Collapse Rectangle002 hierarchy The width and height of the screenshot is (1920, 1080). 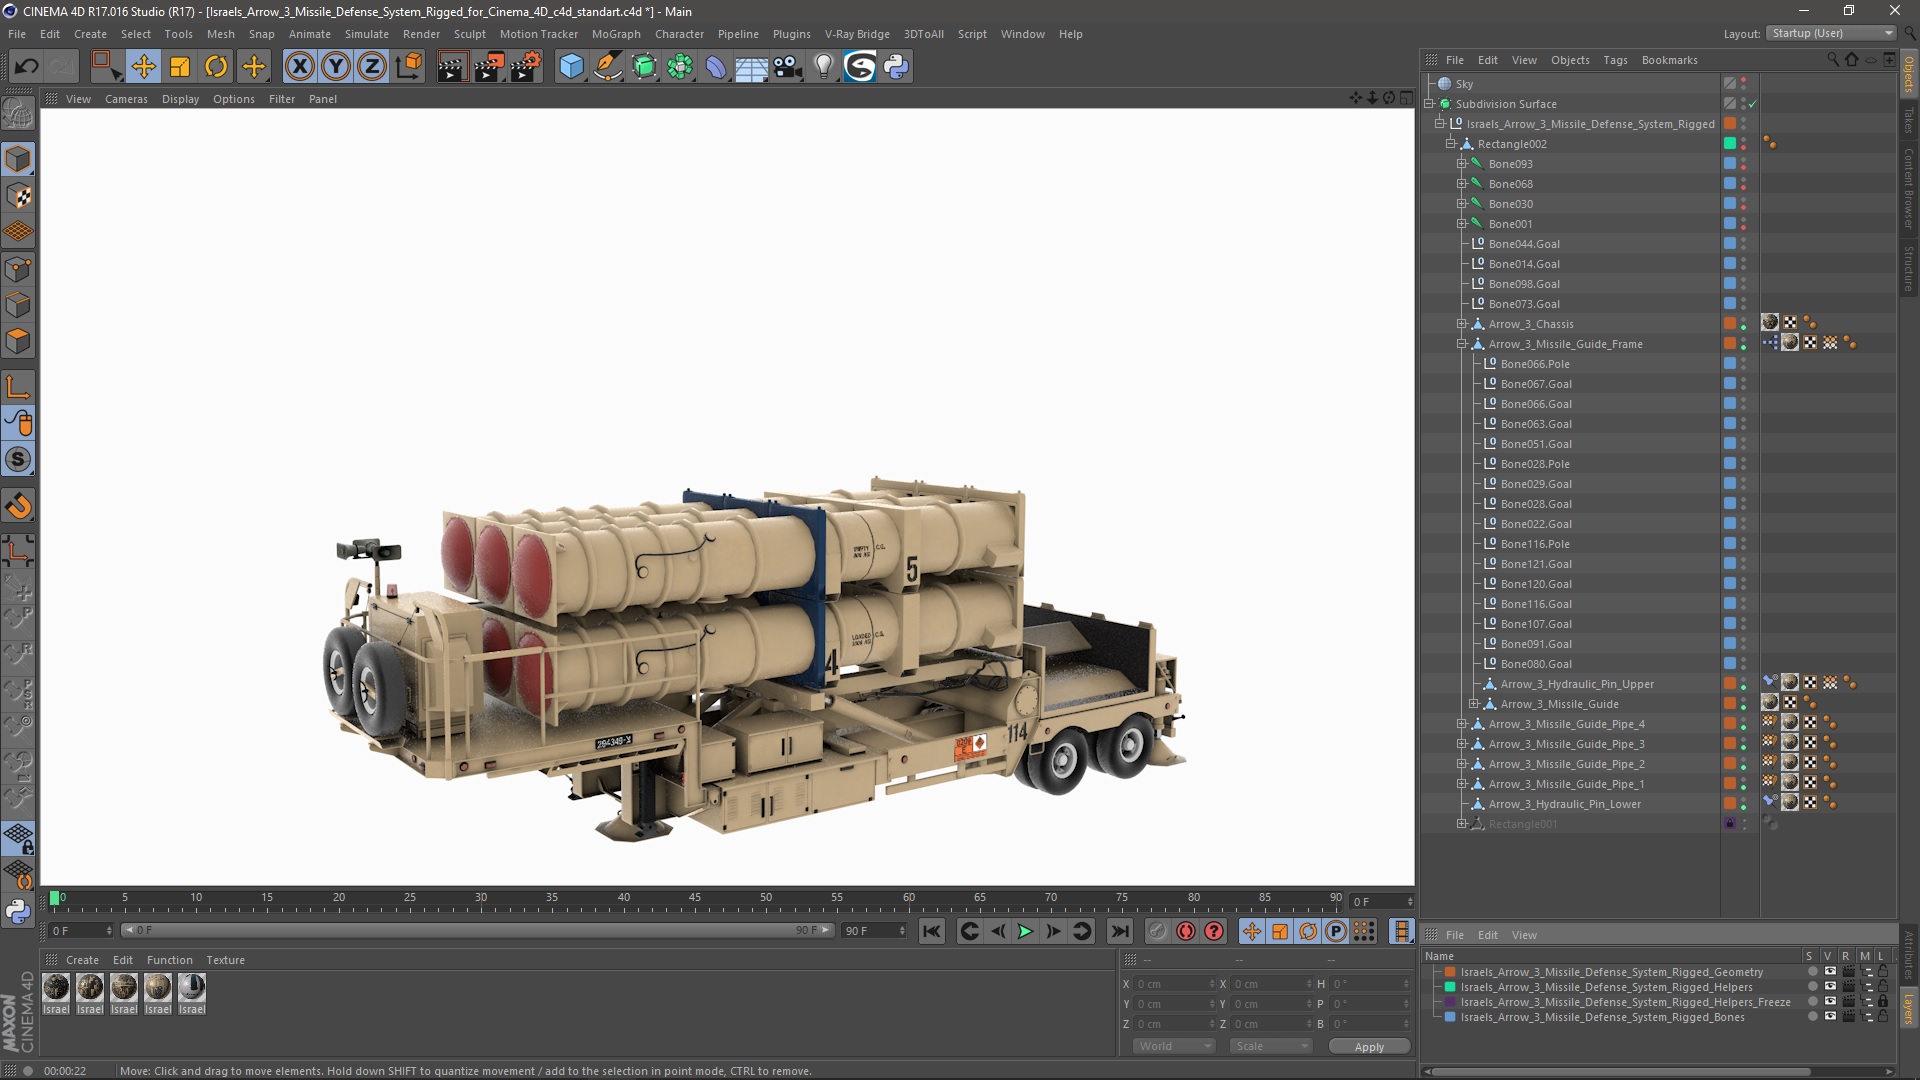[1451, 144]
